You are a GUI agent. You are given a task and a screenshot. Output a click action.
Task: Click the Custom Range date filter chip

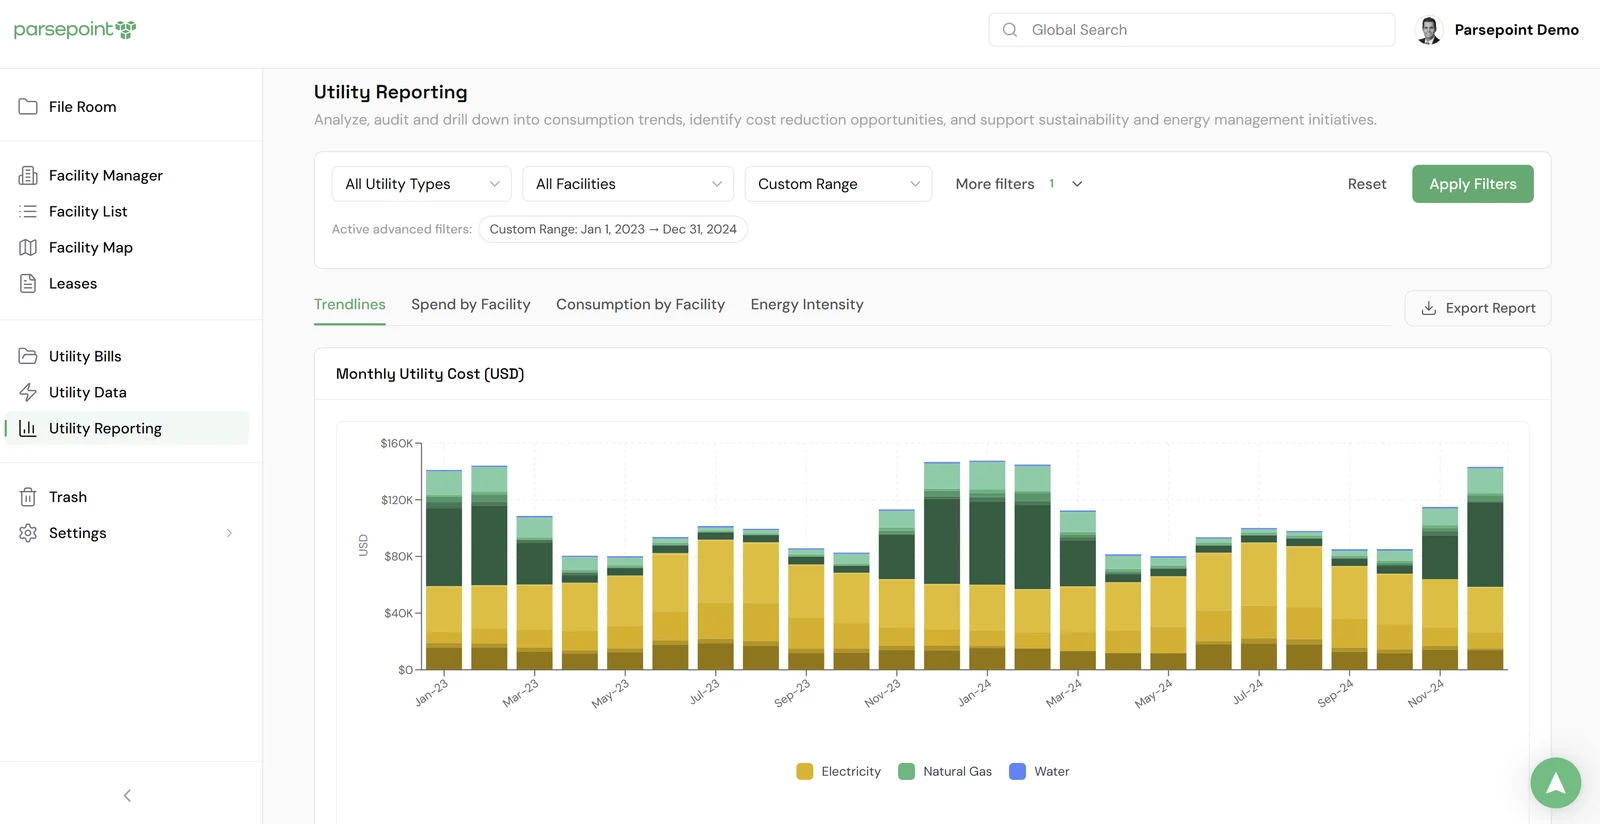click(613, 229)
